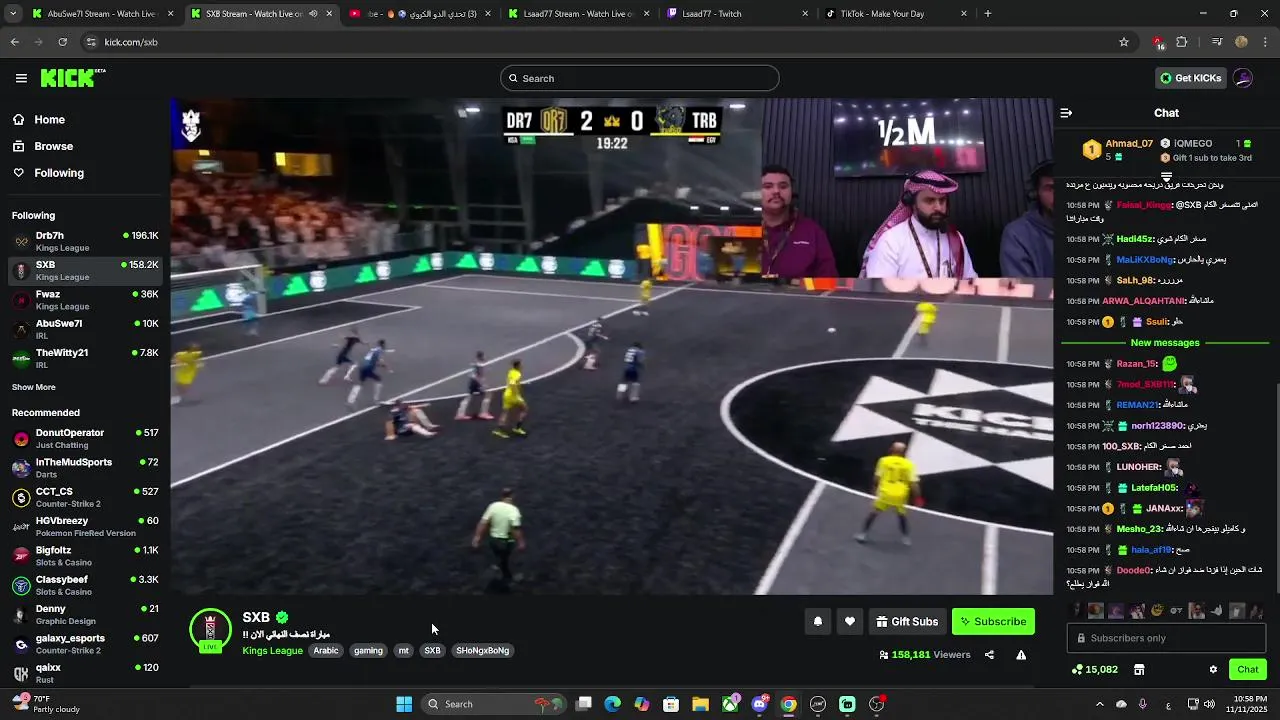1280x720 pixels.
Task: Click the Get KICKs button
Action: [x=1190, y=78]
